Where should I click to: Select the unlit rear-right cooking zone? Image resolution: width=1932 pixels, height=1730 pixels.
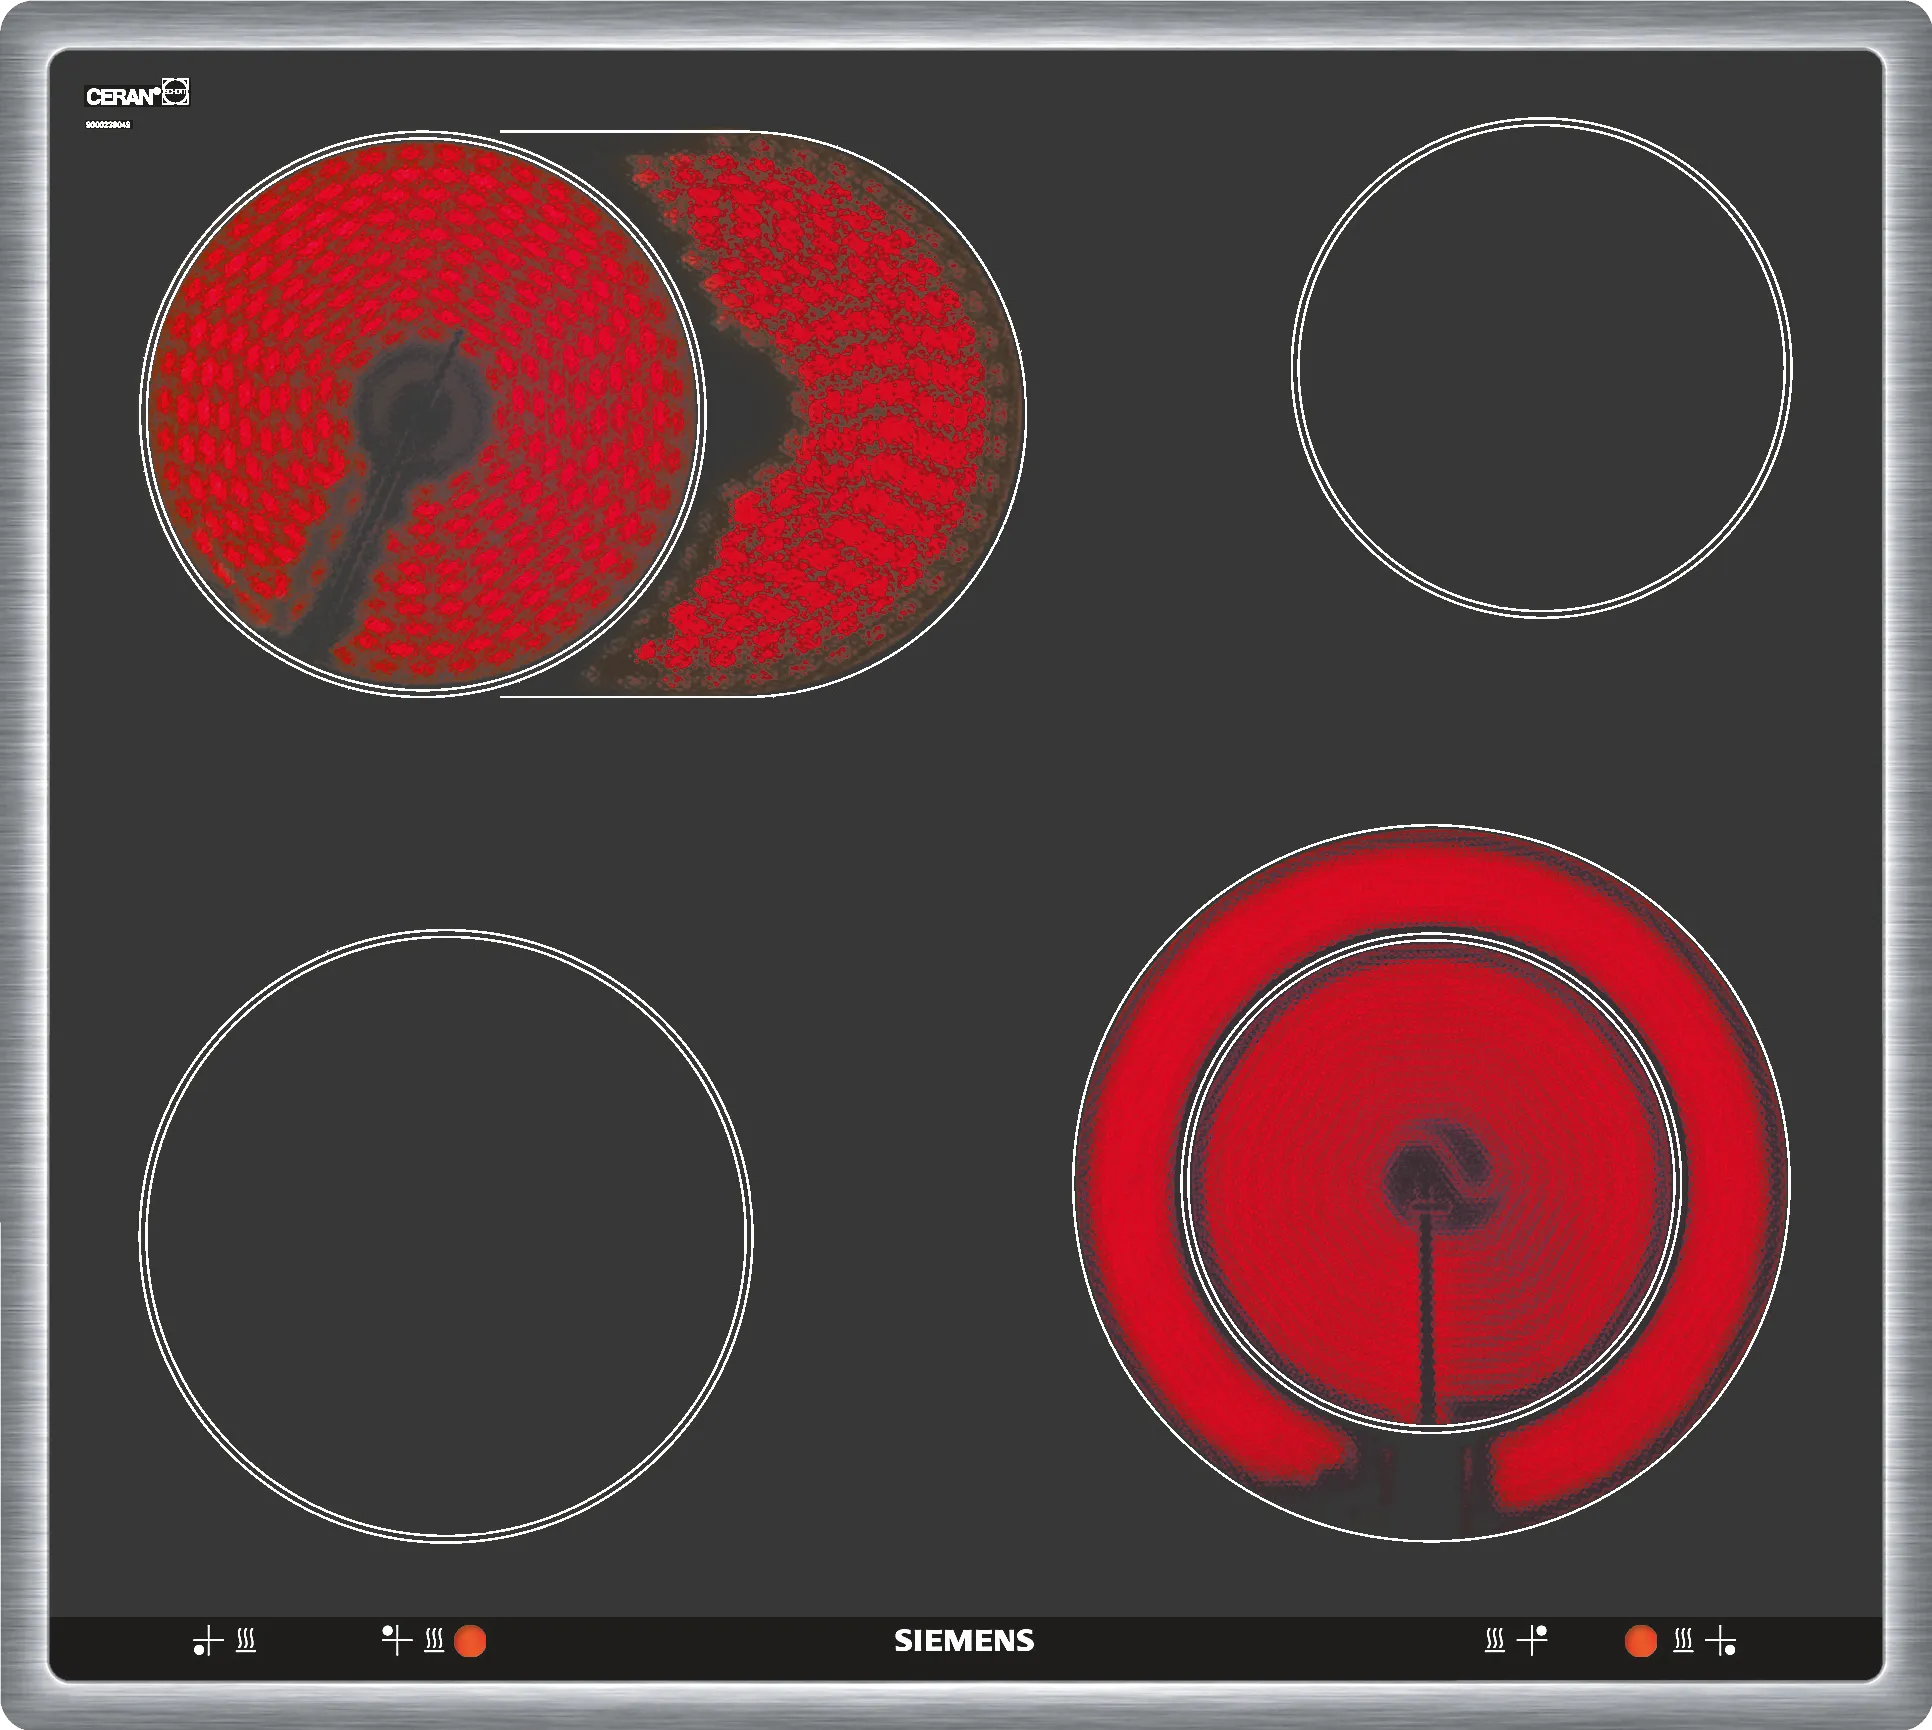tap(1541, 367)
